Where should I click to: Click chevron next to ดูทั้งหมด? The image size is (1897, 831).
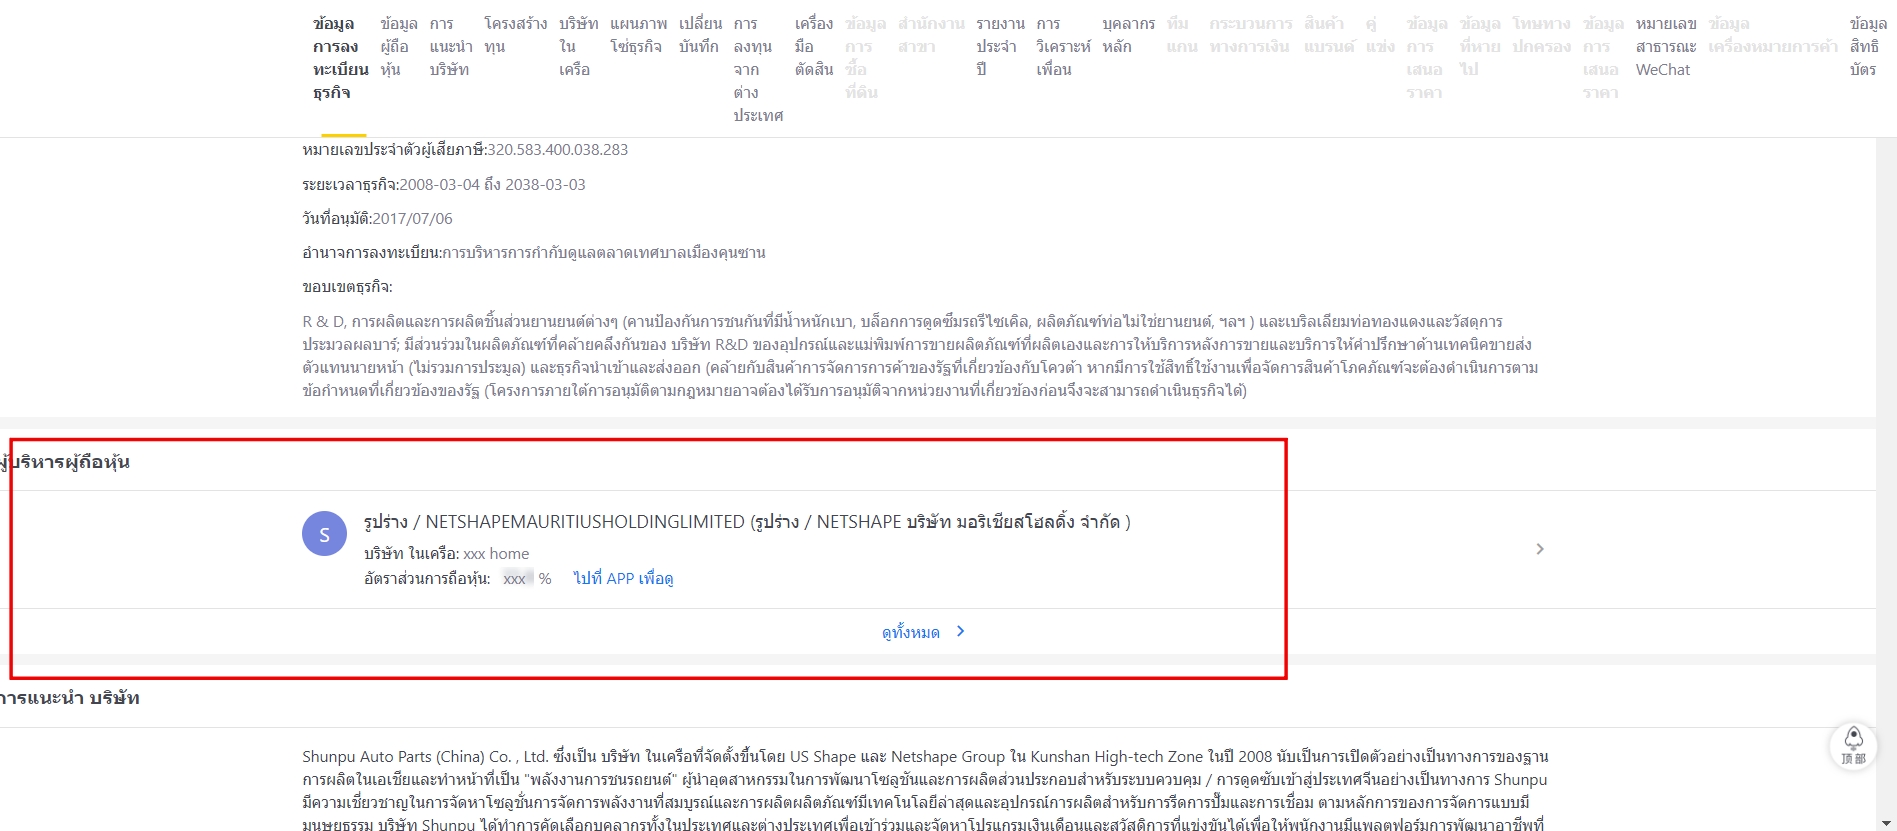coord(961,632)
